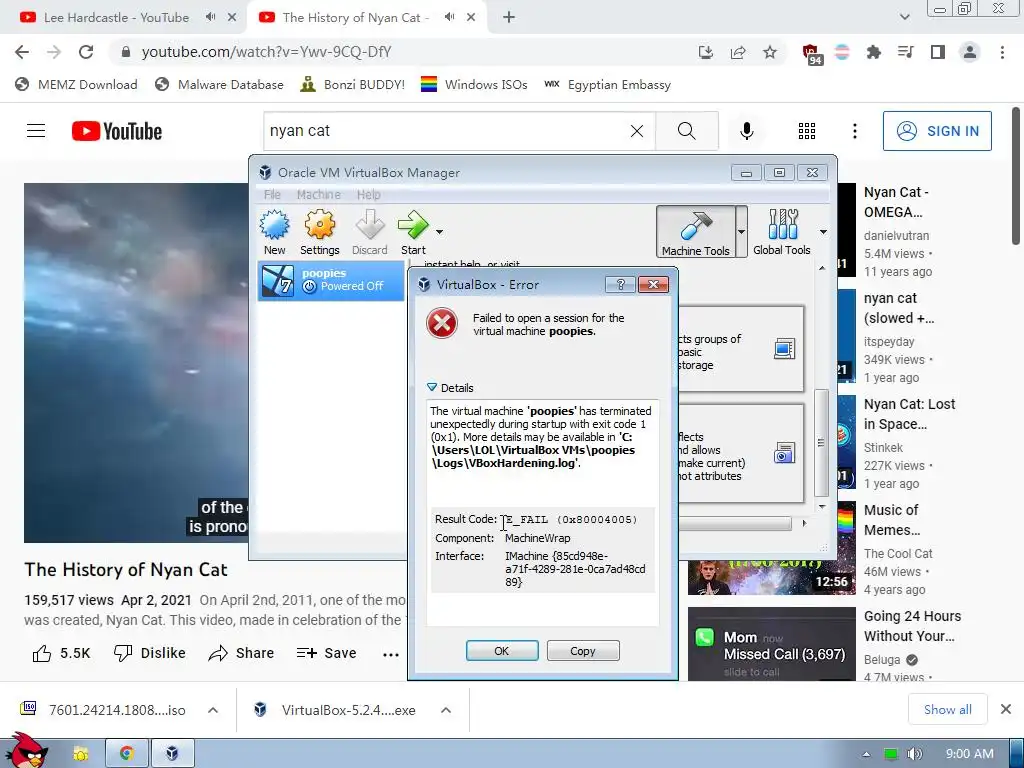Like the video with thumbs up
The width and height of the screenshot is (1024, 768).
point(61,653)
